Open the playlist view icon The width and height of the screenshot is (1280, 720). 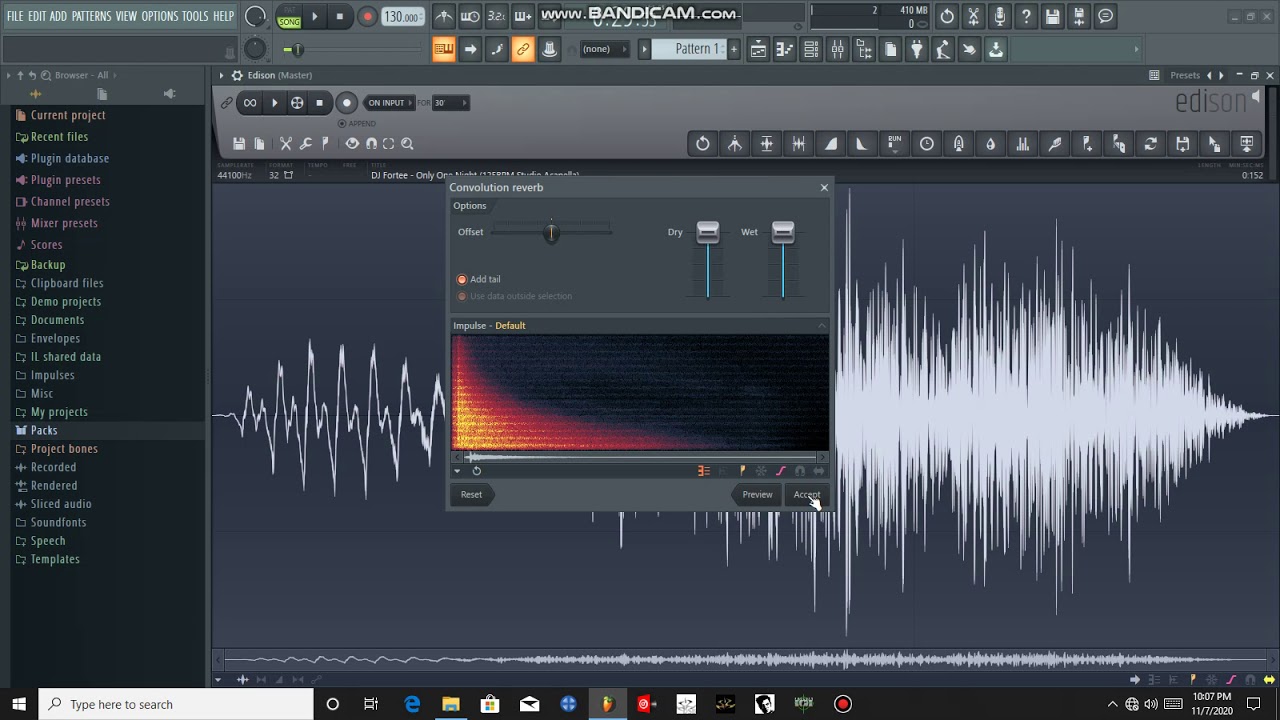click(759, 49)
